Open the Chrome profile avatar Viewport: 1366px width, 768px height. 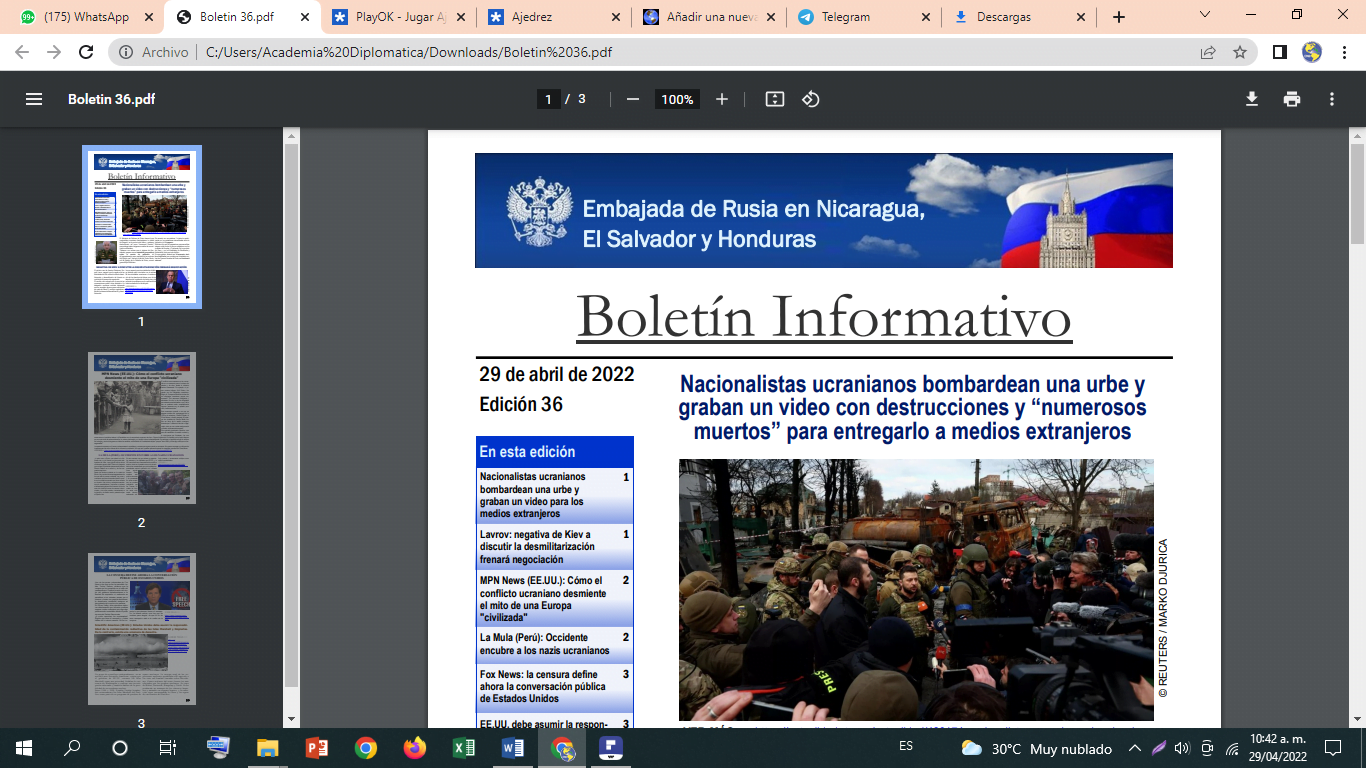tap(1312, 52)
